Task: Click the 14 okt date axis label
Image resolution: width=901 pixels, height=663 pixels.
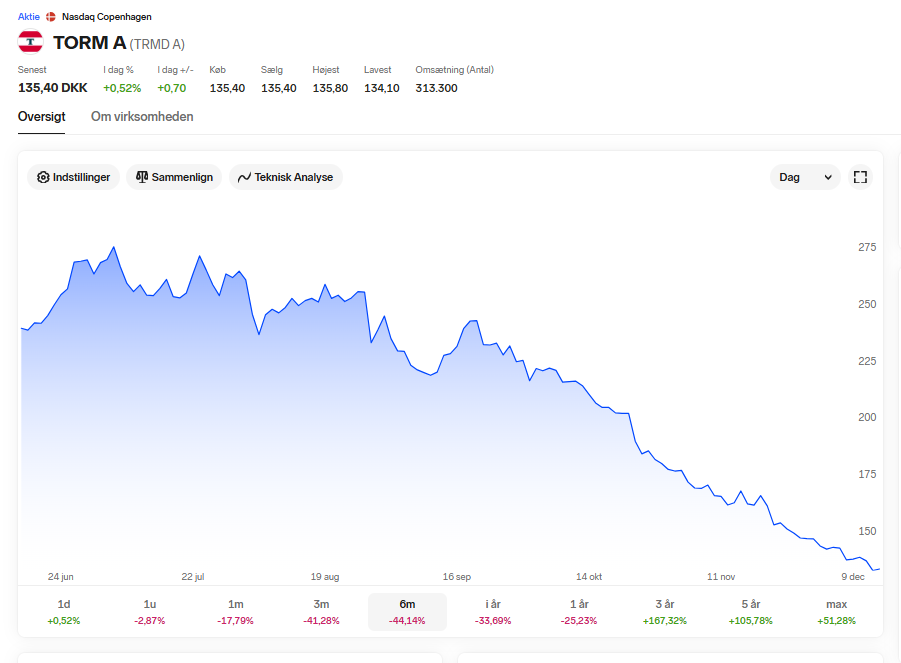Action: (x=589, y=576)
